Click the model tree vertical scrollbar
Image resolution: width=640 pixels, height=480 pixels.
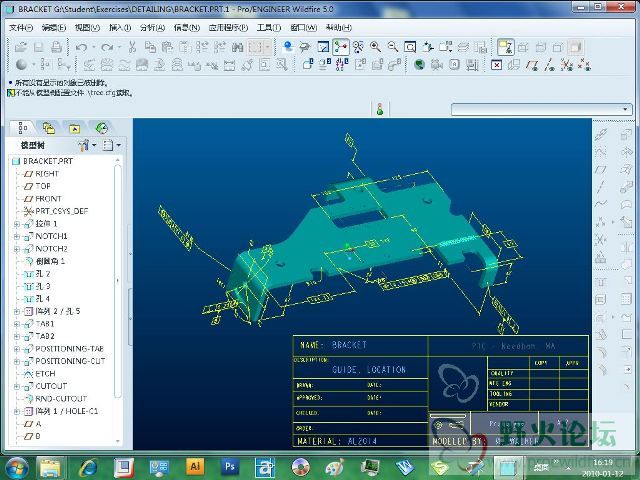(x=118, y=282)
